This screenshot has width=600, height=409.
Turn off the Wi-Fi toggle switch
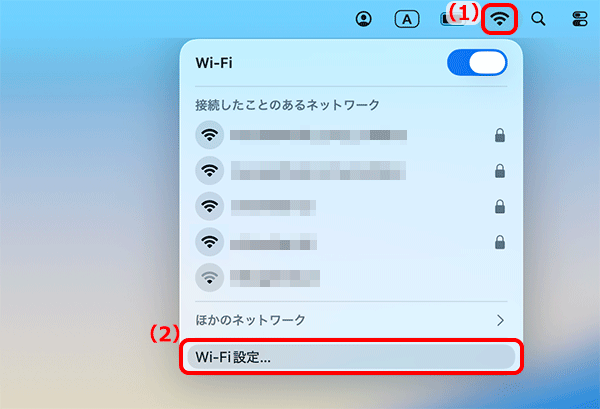[477, 62]
